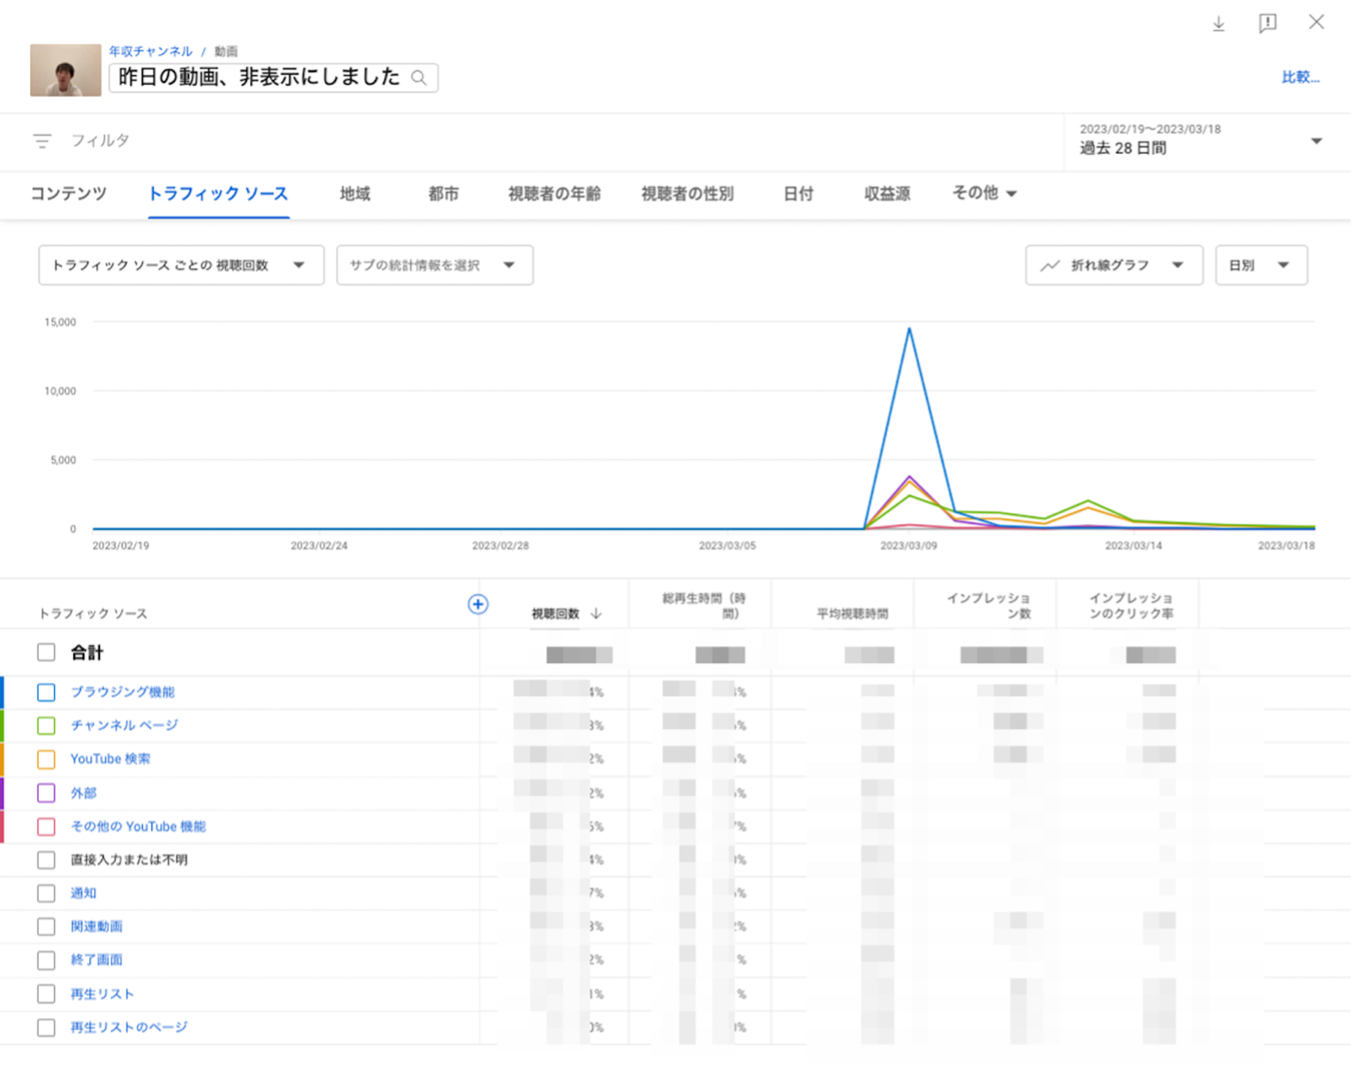Switch to the 視聴者の年齢 tab
The width and height of the screenshot is (1353, 1081).
point(554,194)
